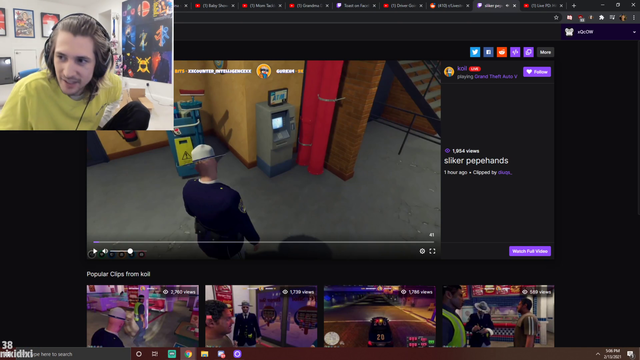Bookmark this page with the star icon
The width and height of the screenshot is (640, 360).
(556, 18)
